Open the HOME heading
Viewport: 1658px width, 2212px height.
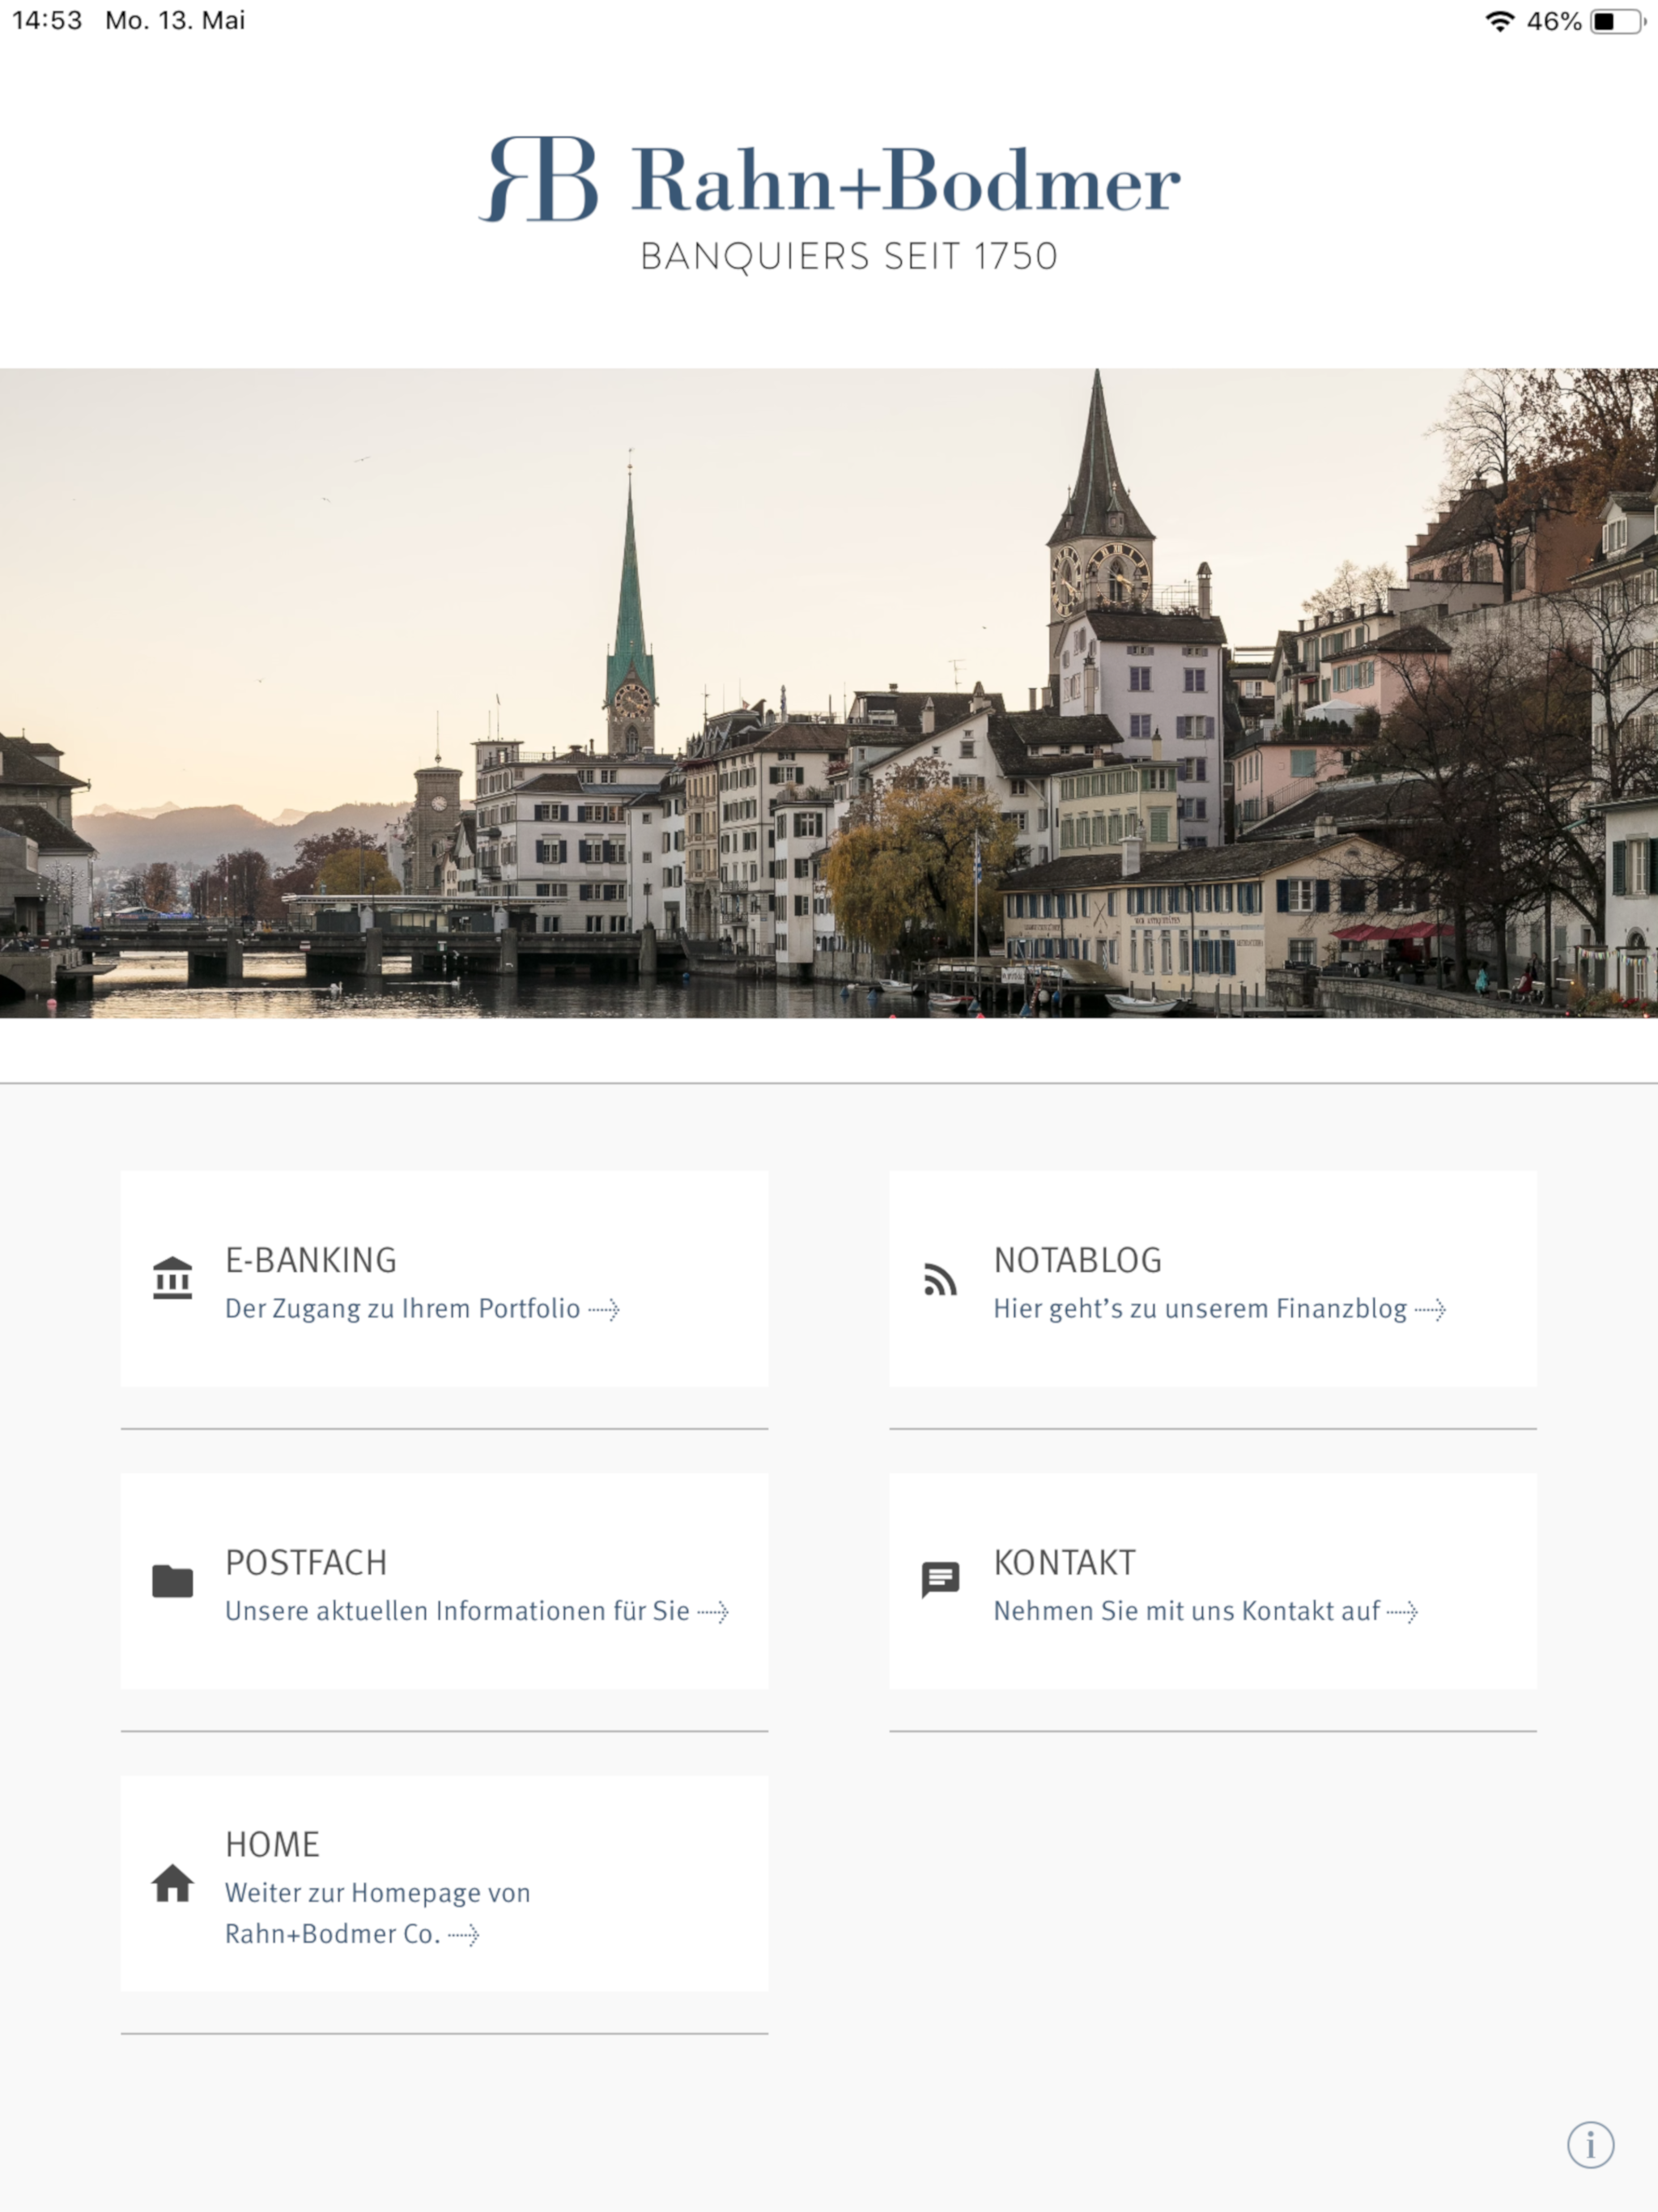272,1844
